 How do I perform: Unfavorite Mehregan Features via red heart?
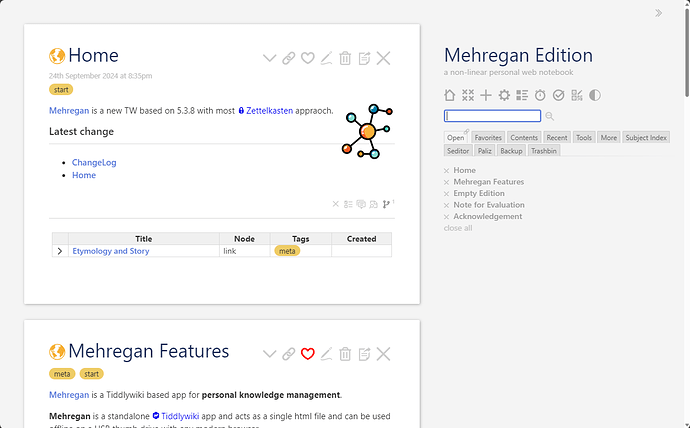[x=308, y=354]
